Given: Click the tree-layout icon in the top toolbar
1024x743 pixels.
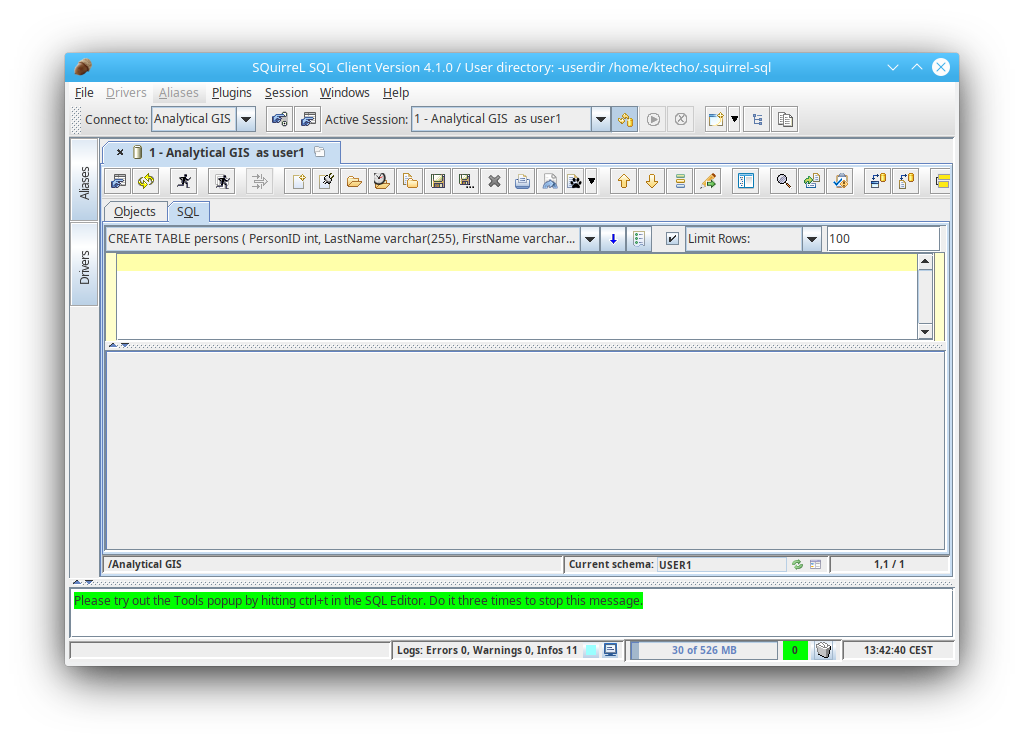Looking at the screenshot, I should 757,119.
